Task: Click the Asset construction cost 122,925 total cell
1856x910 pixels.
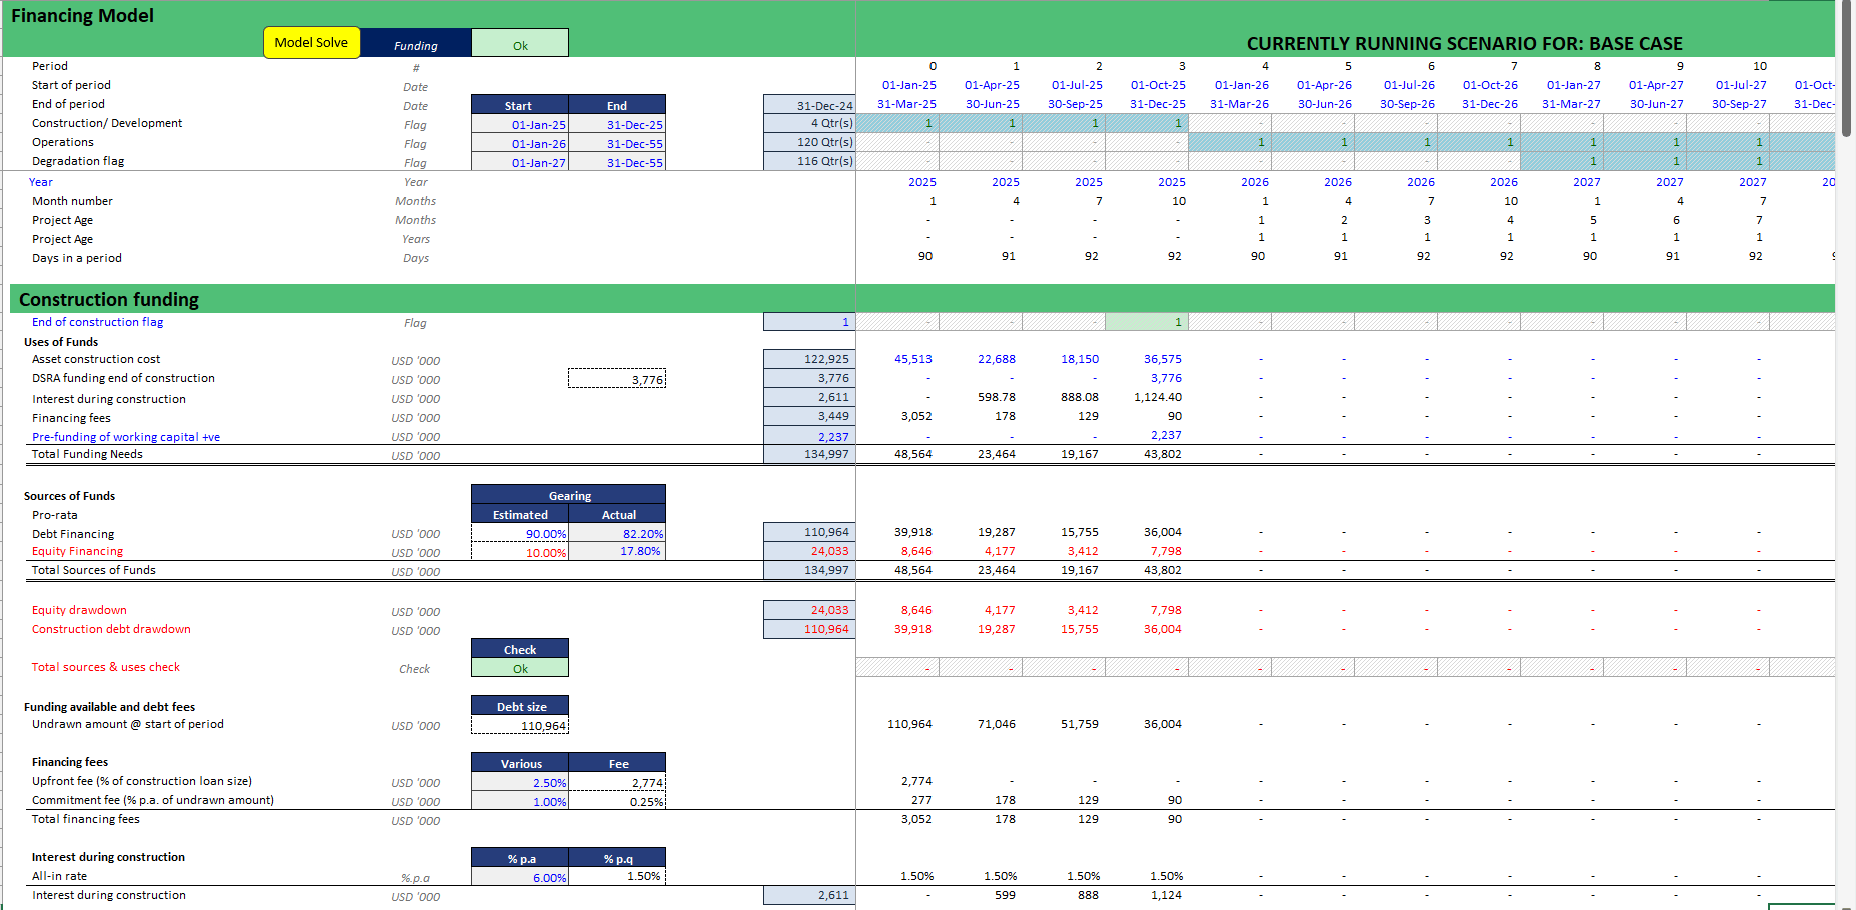Action: pyautogui.click(x=809, y=359)
